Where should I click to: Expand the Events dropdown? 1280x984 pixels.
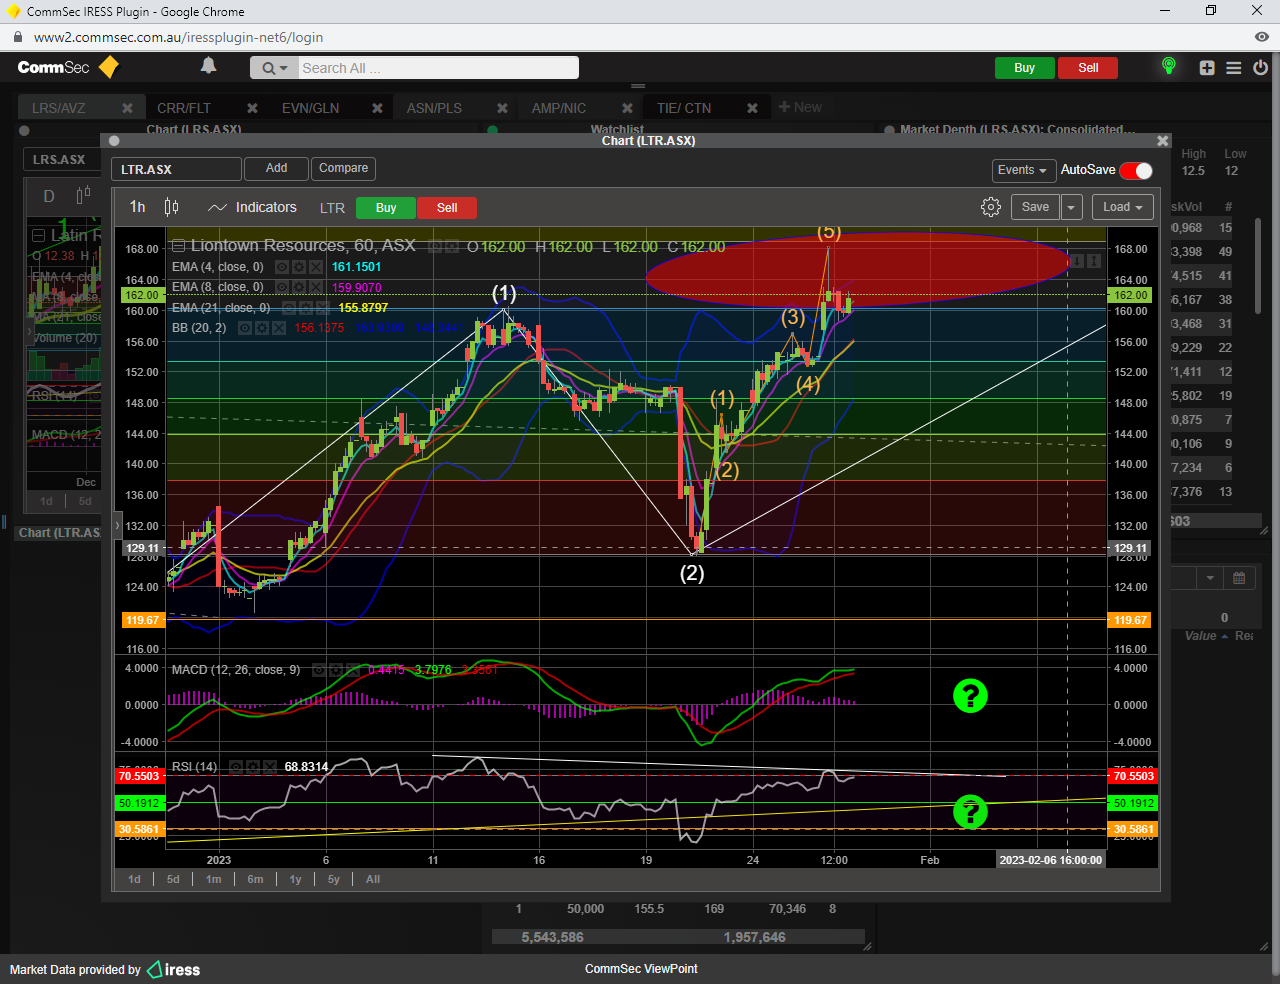pos(1022,170)
